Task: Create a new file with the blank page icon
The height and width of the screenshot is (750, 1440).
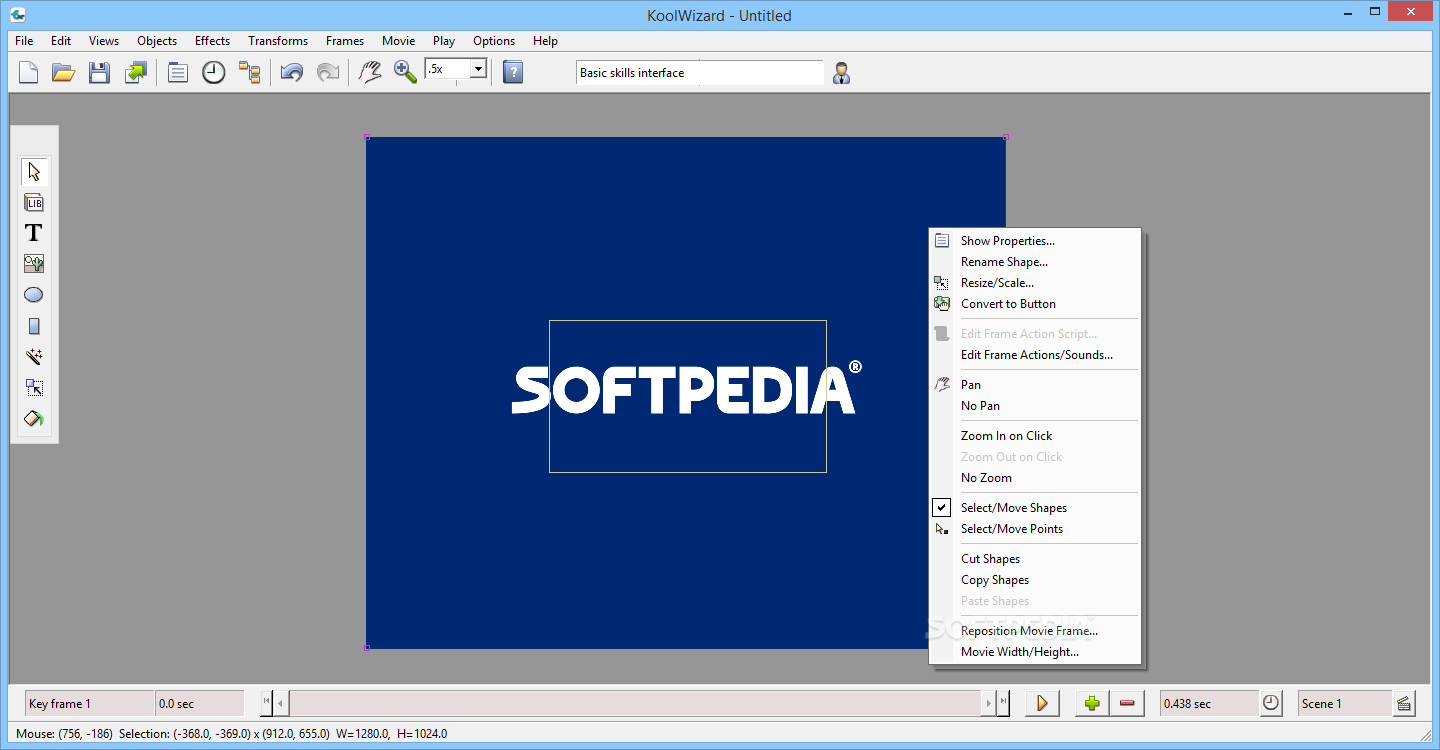Action: point(29,72)
